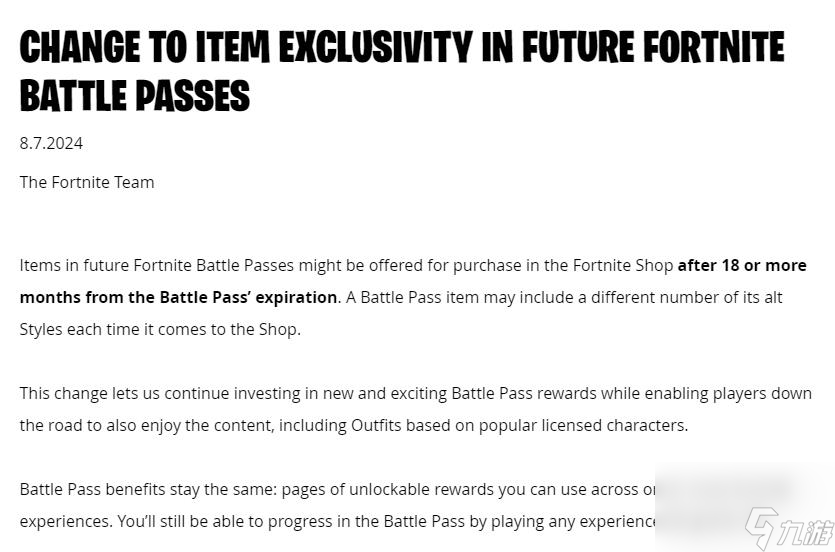835x552 pixels.
Task: Click the 8.7.2024 publication date
Action: [51, 143]
